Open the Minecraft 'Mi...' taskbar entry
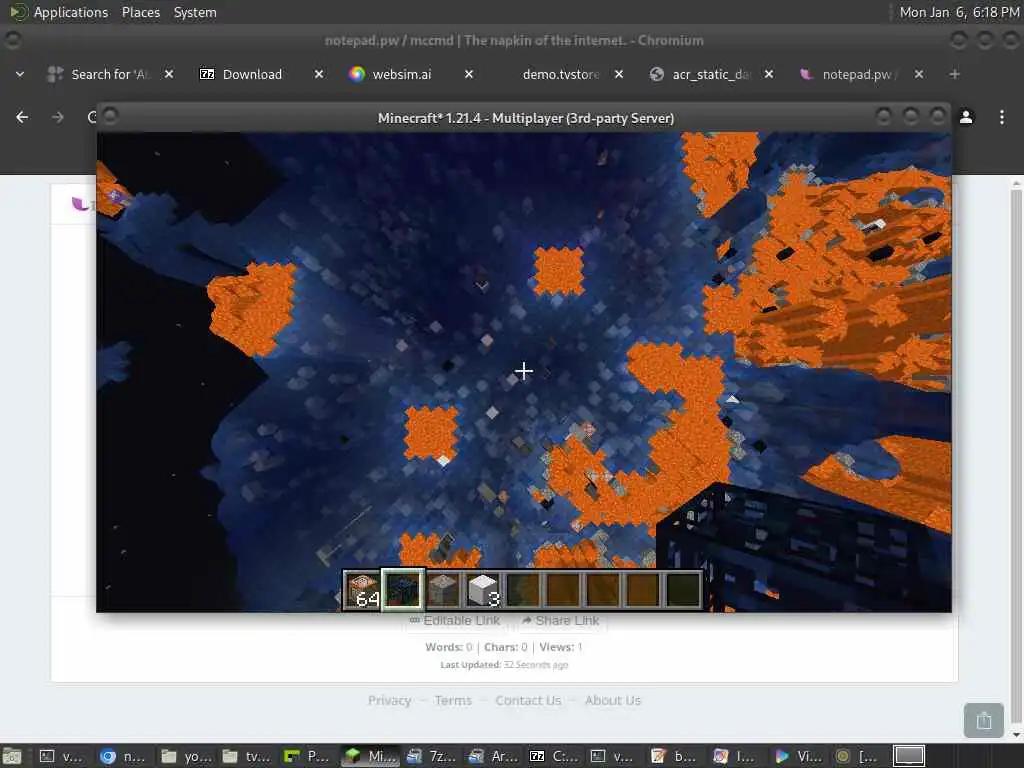The image size is (1024, 768). pos(370,756)
